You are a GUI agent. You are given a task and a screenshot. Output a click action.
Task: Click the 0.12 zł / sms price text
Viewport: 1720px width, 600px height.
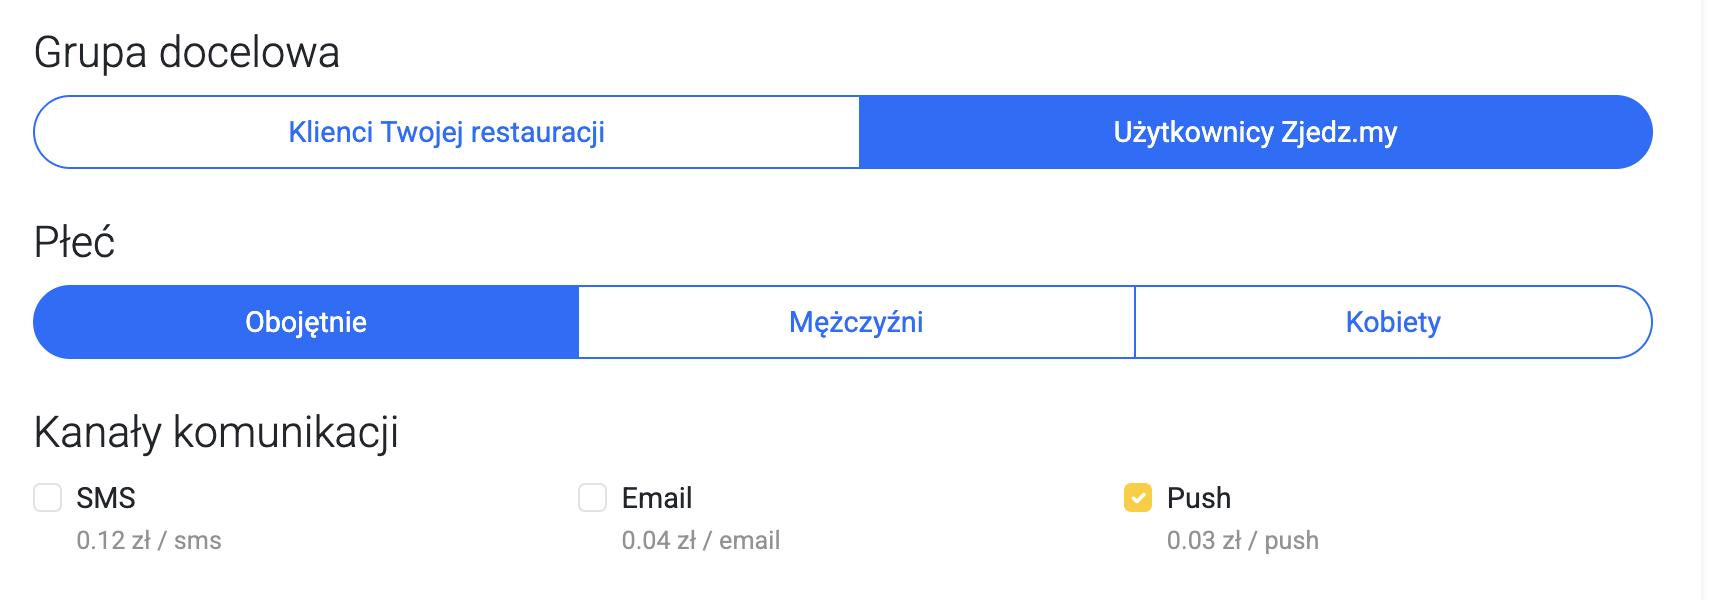click(x=149, y=541)
